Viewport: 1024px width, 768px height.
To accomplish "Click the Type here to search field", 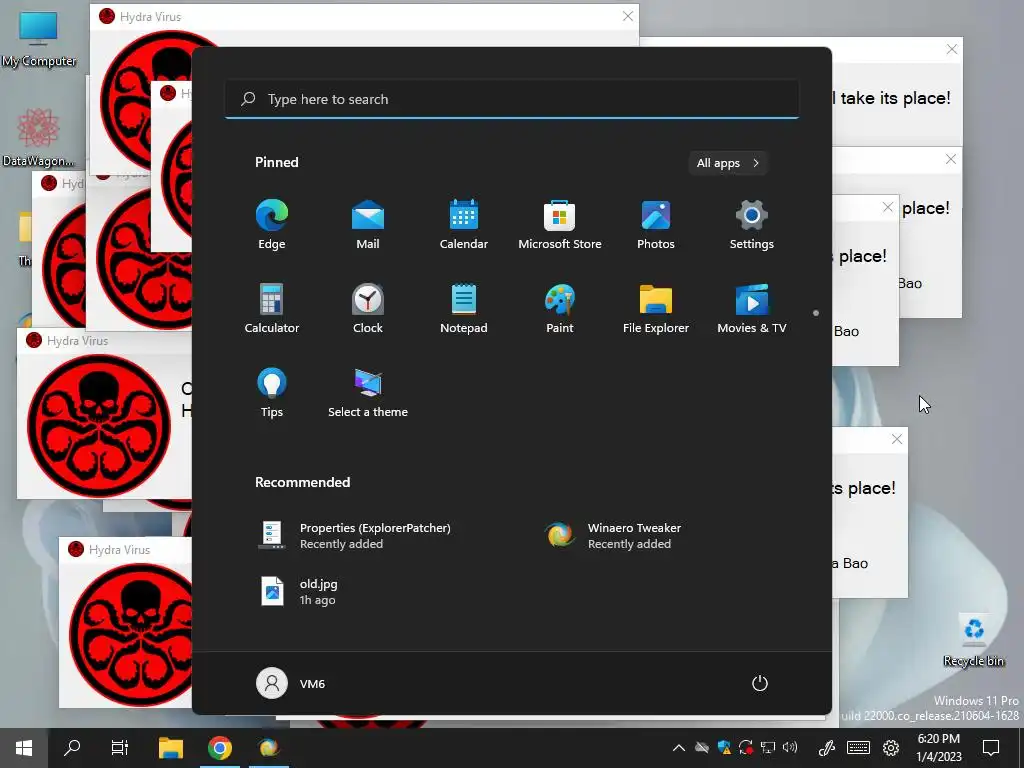I will (x=512, y=99).
